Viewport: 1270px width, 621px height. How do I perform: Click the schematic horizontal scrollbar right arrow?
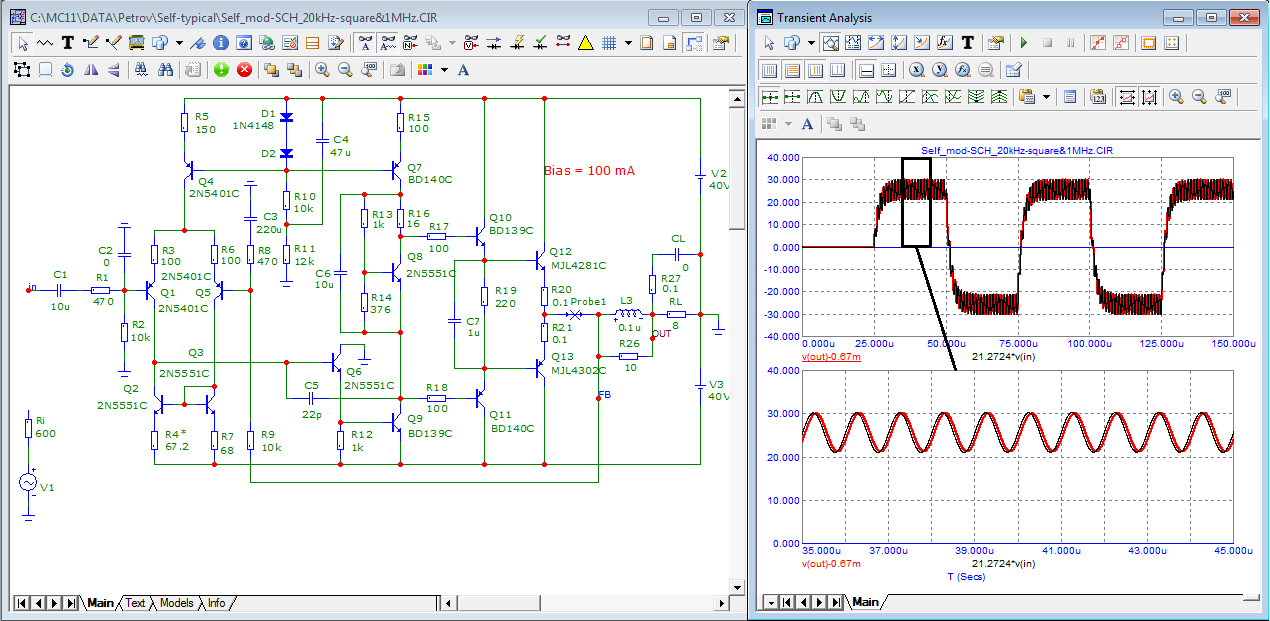(719, 603)
